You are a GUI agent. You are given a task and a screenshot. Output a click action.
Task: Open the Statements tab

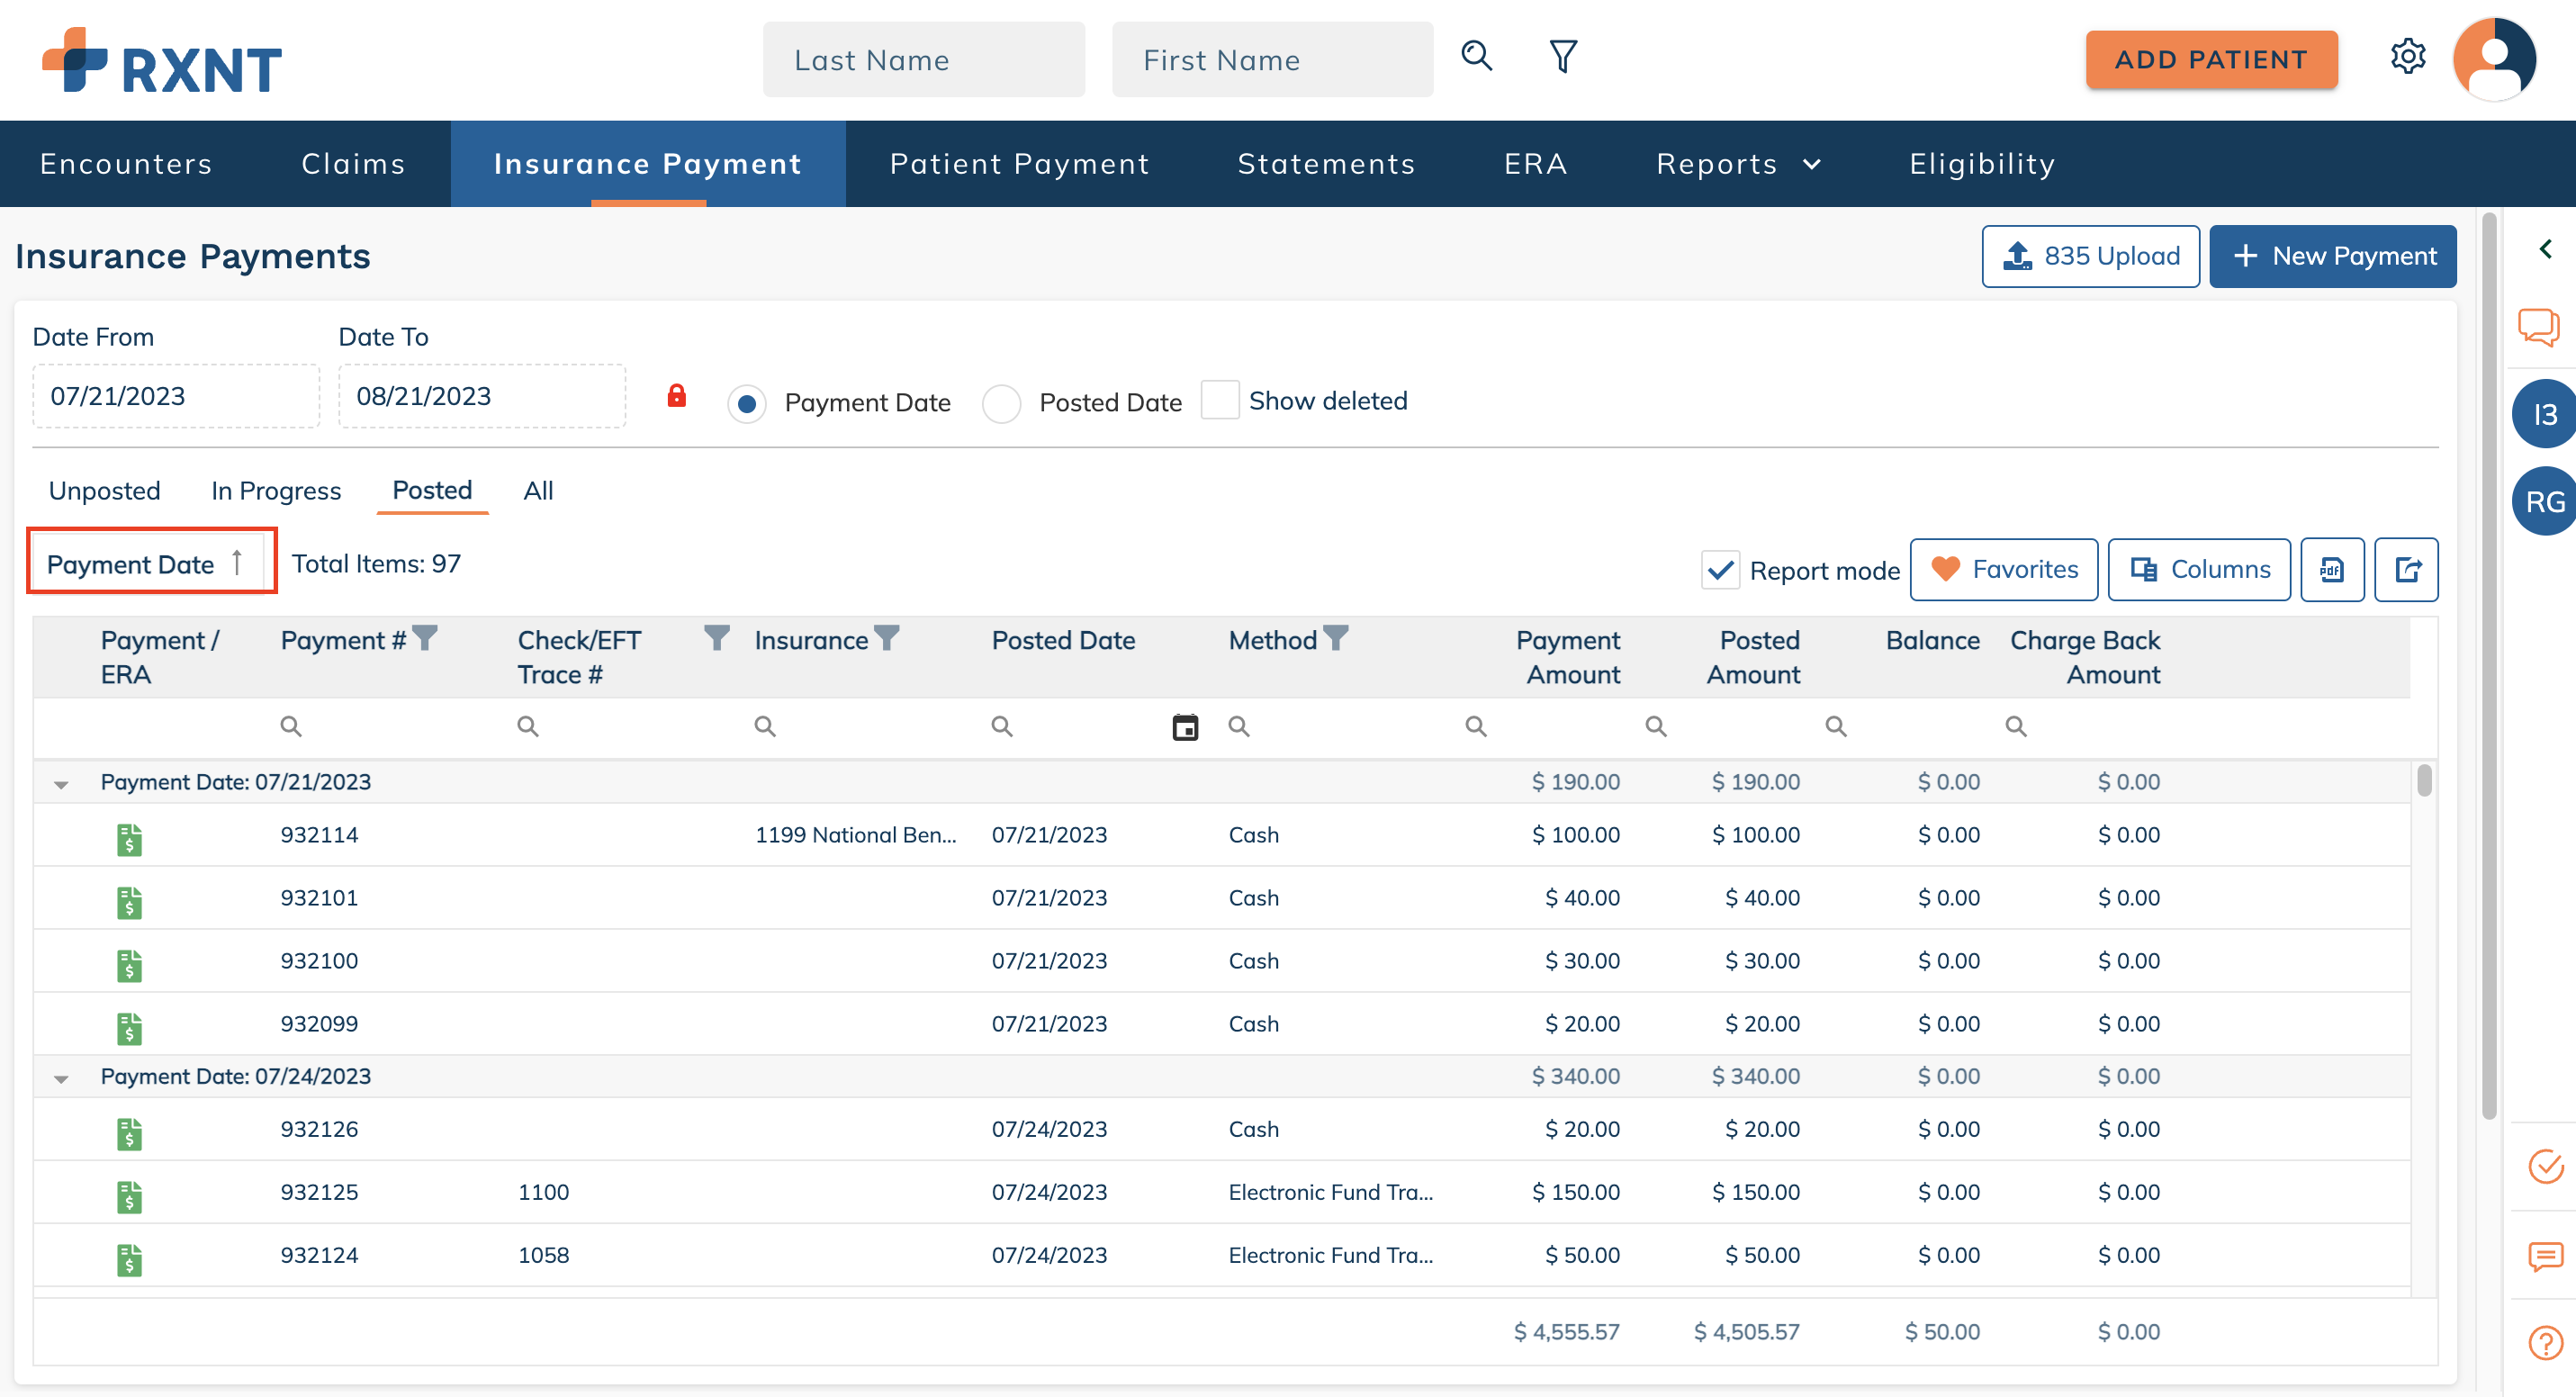[x=1326, y=164]
